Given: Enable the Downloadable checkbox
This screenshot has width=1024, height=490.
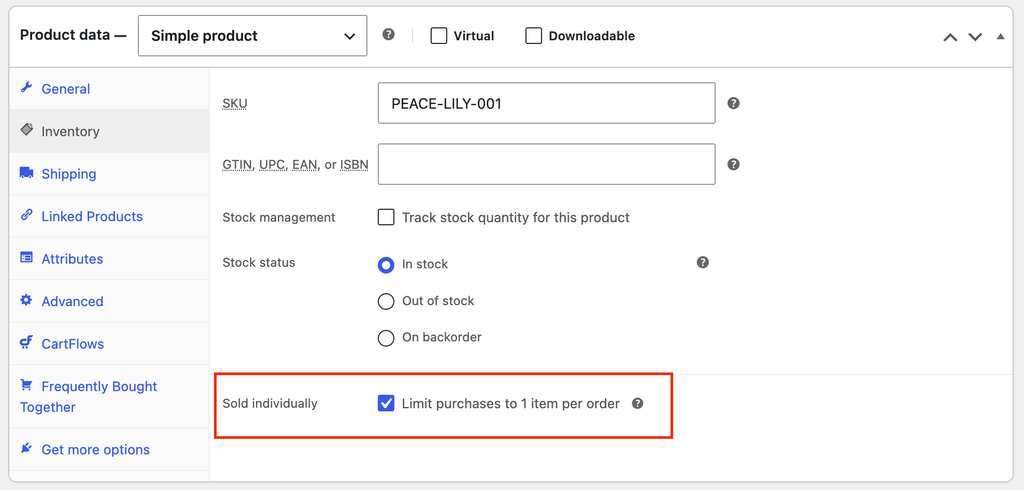Looking at the screenshot, I should pyautogui.click(x=534, y=36).
